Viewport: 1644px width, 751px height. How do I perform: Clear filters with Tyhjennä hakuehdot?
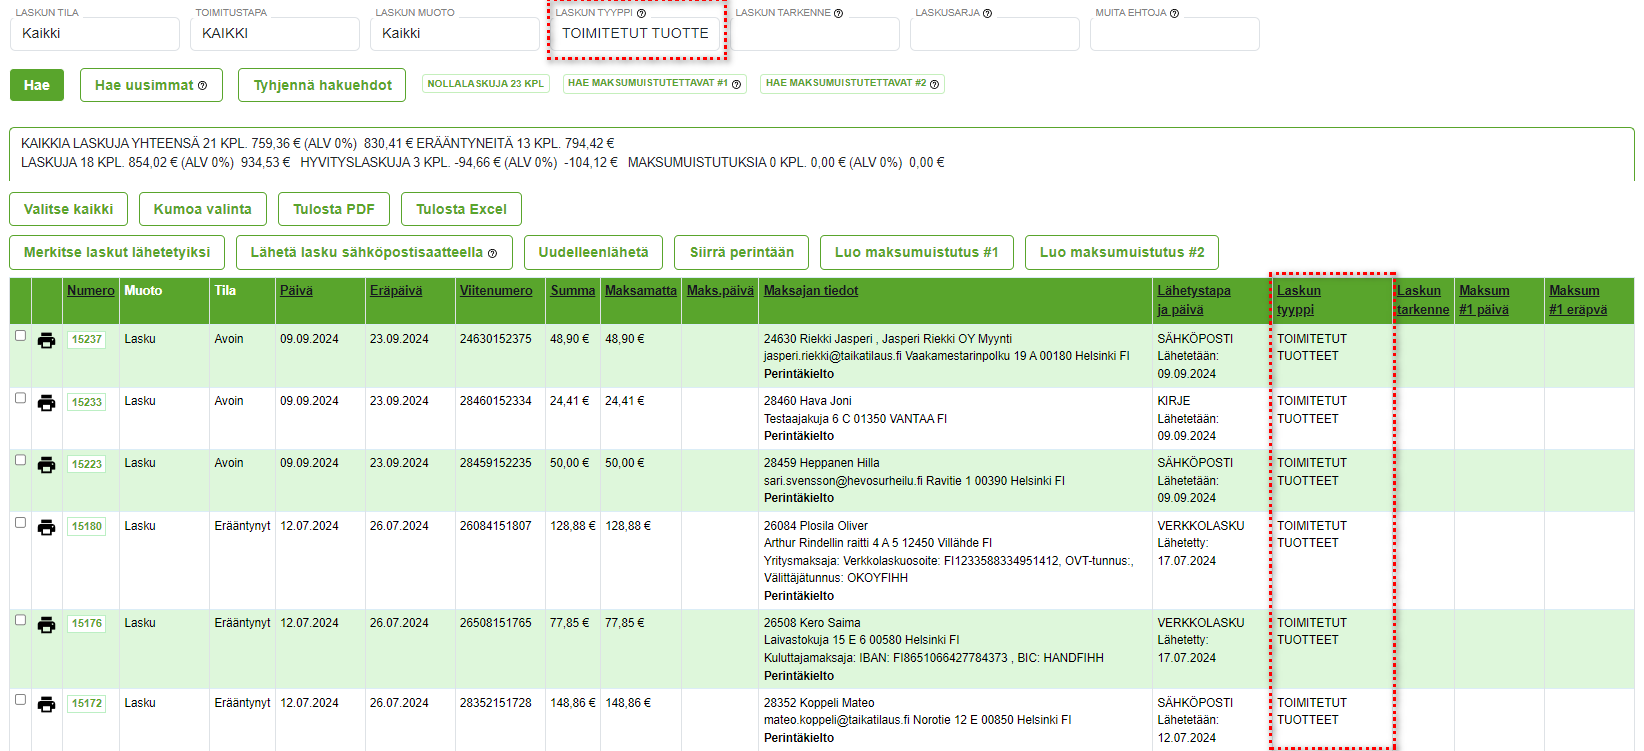pyautogui.click(x=322, y=85)
